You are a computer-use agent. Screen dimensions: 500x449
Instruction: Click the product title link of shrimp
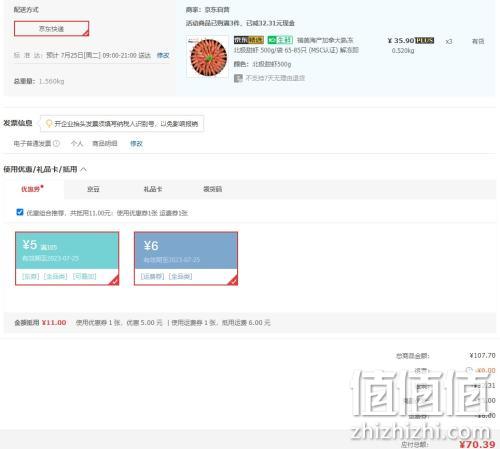click(296, 45)
